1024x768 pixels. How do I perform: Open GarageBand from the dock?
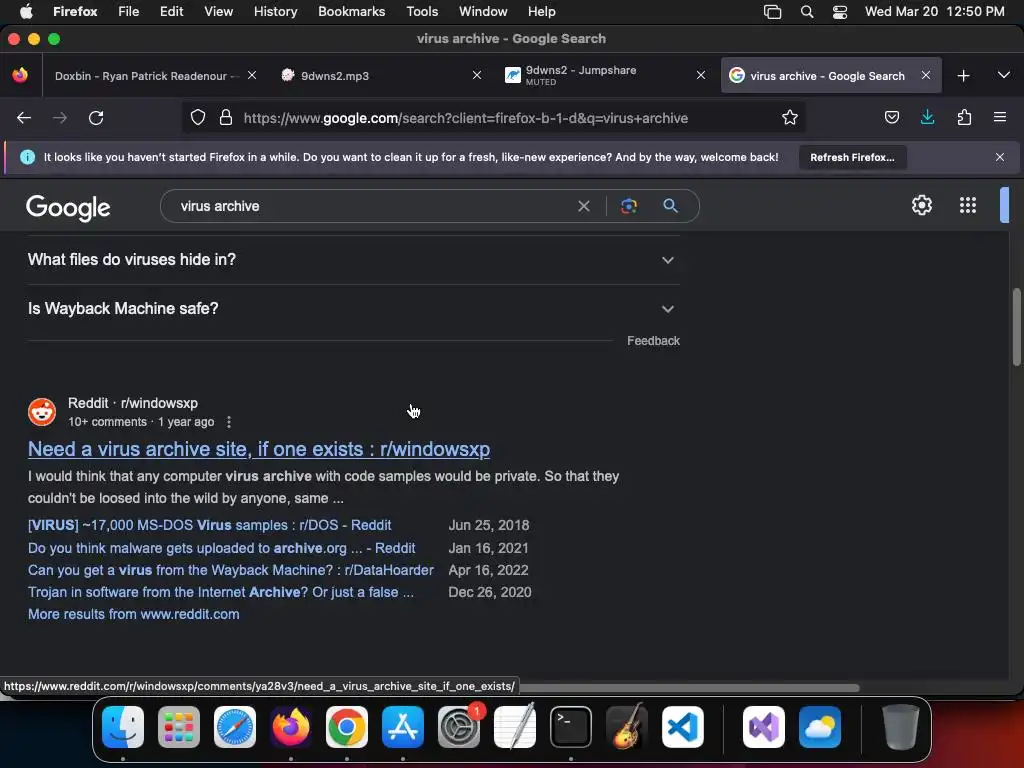pos(627,727)
